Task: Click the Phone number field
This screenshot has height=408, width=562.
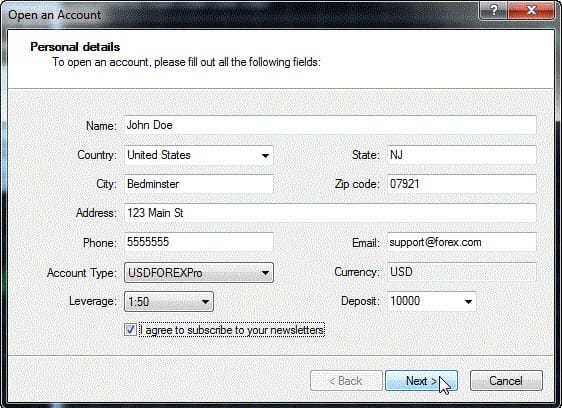Action: pyautogui.click(x=199, y=242)
